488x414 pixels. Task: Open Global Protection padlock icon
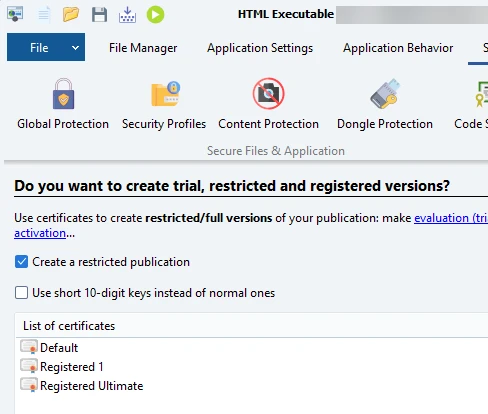[63, 94]
